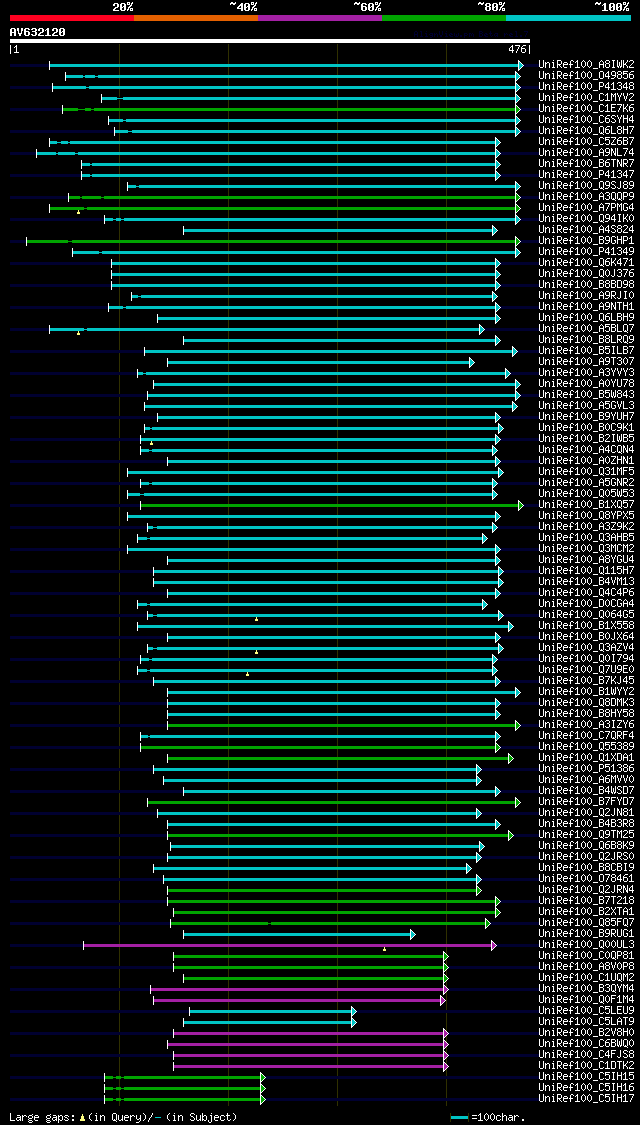Select the UniRef100_Q31MF5 label
Screen dimensions: 640x1125
pos(586,471)
